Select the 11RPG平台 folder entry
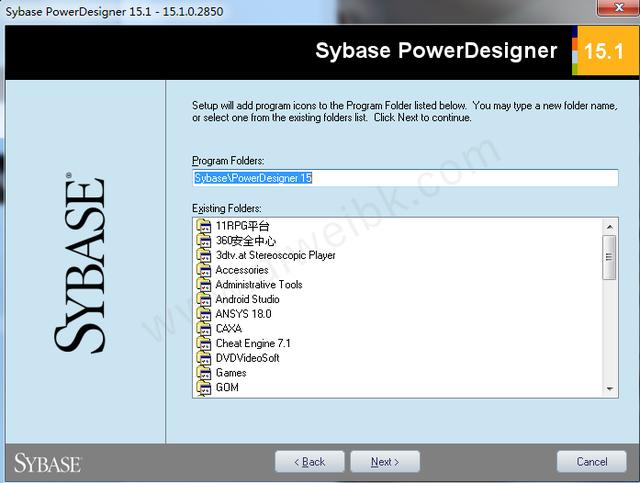 tap(242, 226)
